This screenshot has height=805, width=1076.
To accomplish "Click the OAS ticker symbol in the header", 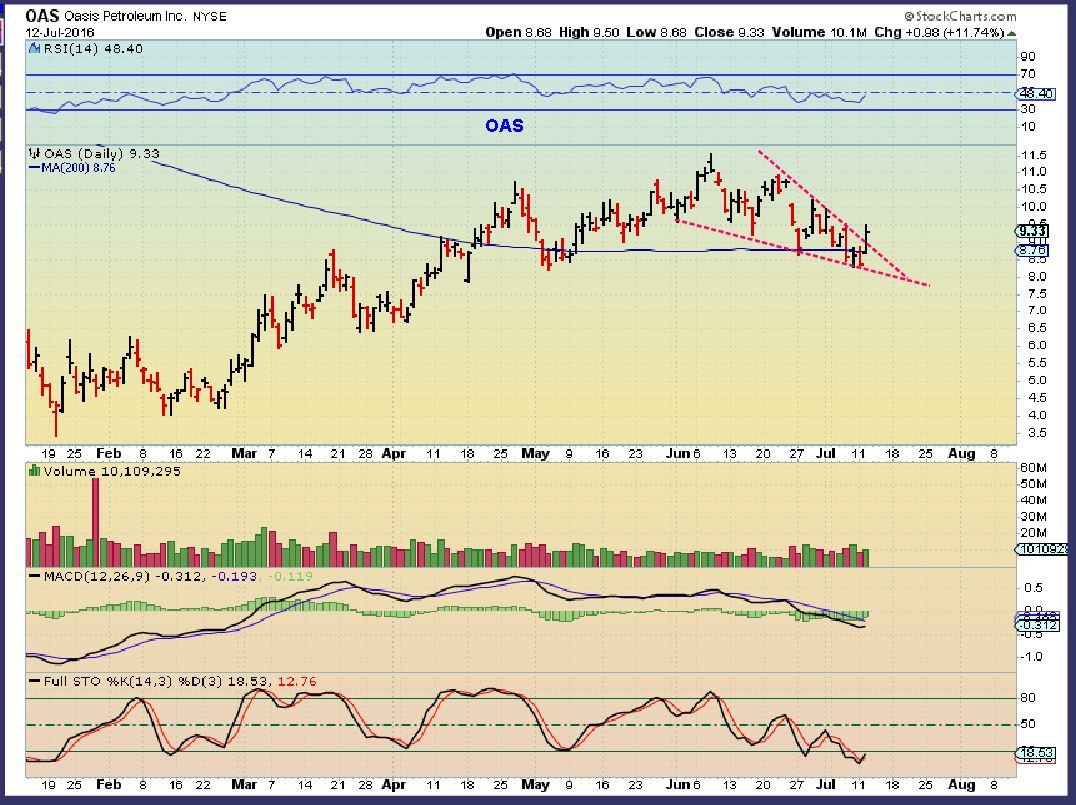I will [43, 16].
